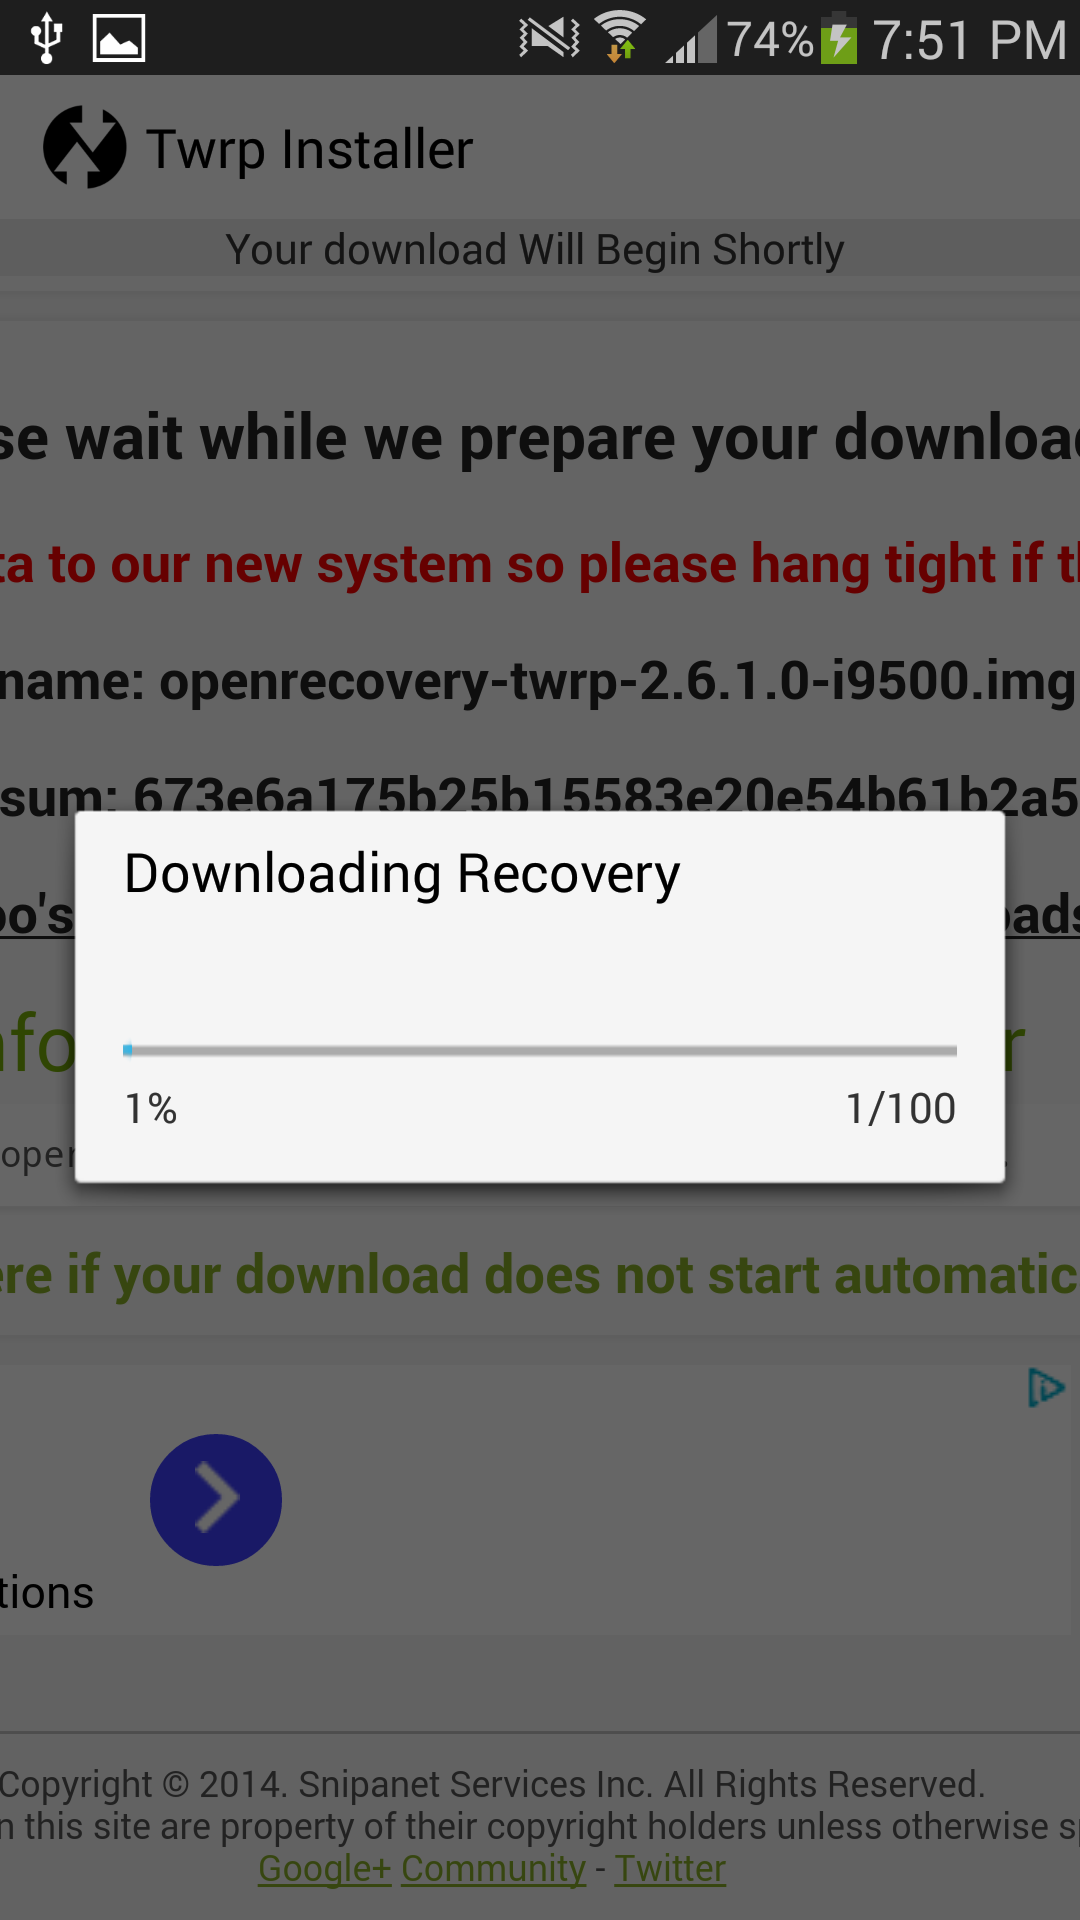Tap the Wi-Fi signal icon
1080x1920 pixels.
(x=620, y=37)
